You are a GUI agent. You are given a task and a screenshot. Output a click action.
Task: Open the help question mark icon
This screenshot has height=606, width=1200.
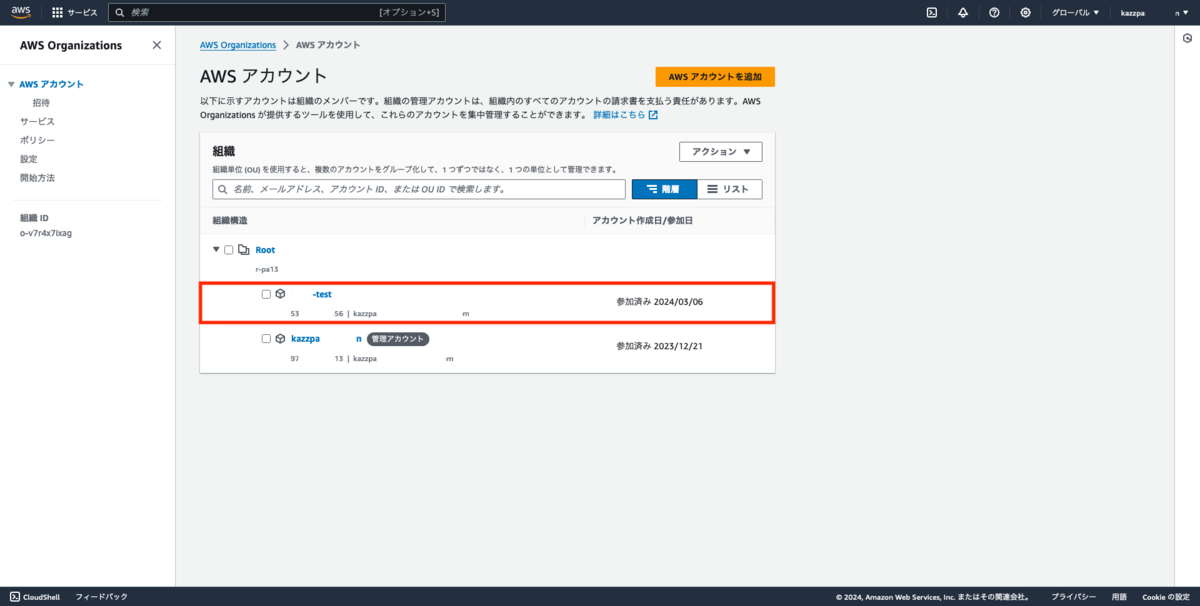pos(994,13)
